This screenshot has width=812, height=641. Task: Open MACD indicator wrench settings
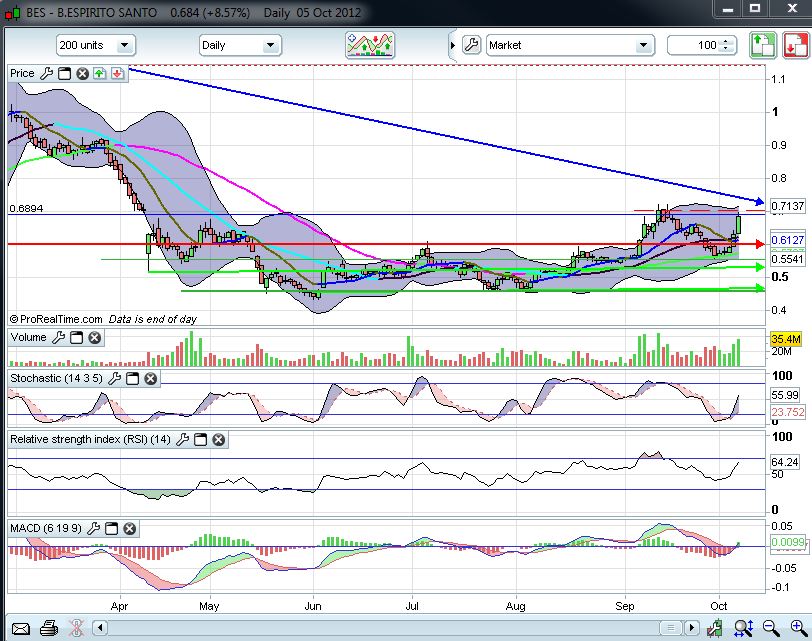point(95,528)
